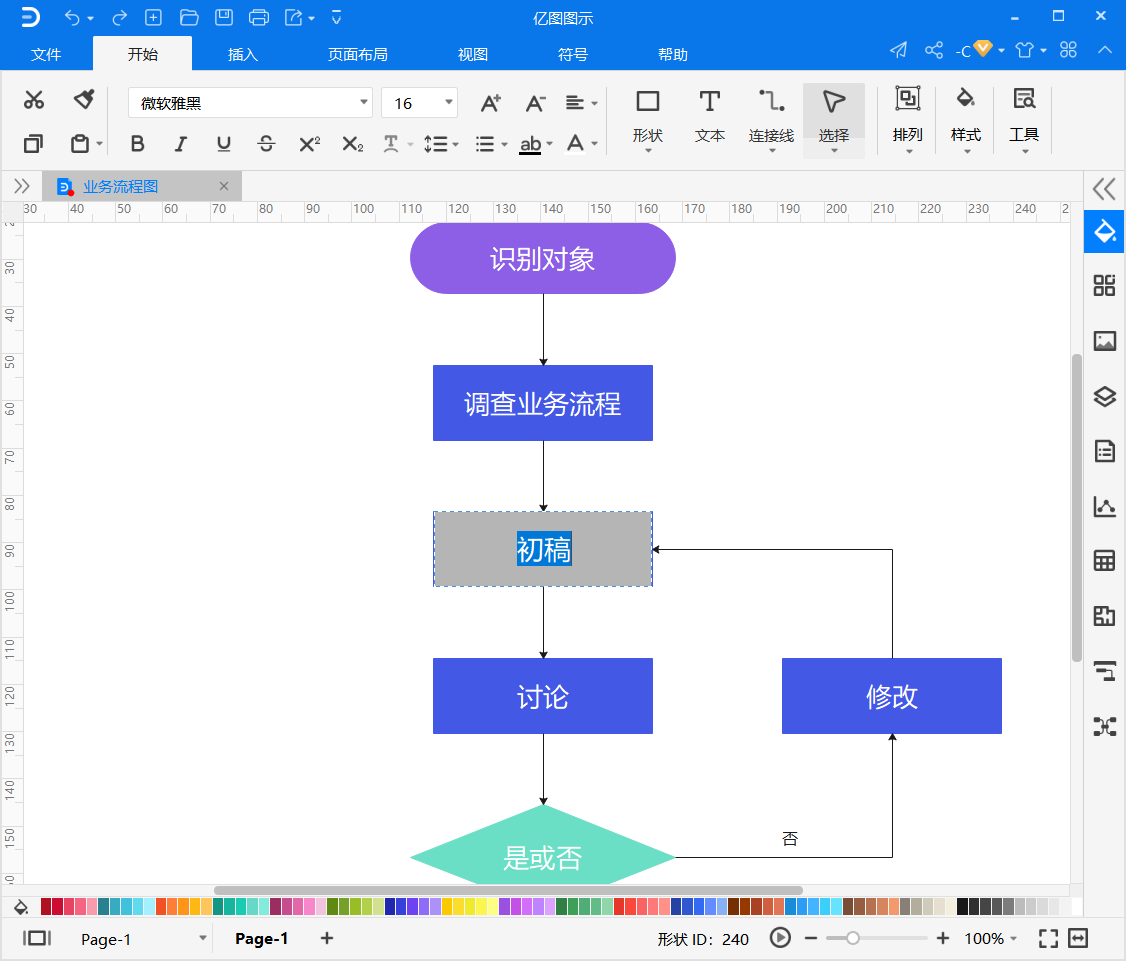The width and height of the screenshot is (1126, 961).
Task: Select the 选择 selection tool
Action: click(x=834, y=119)
